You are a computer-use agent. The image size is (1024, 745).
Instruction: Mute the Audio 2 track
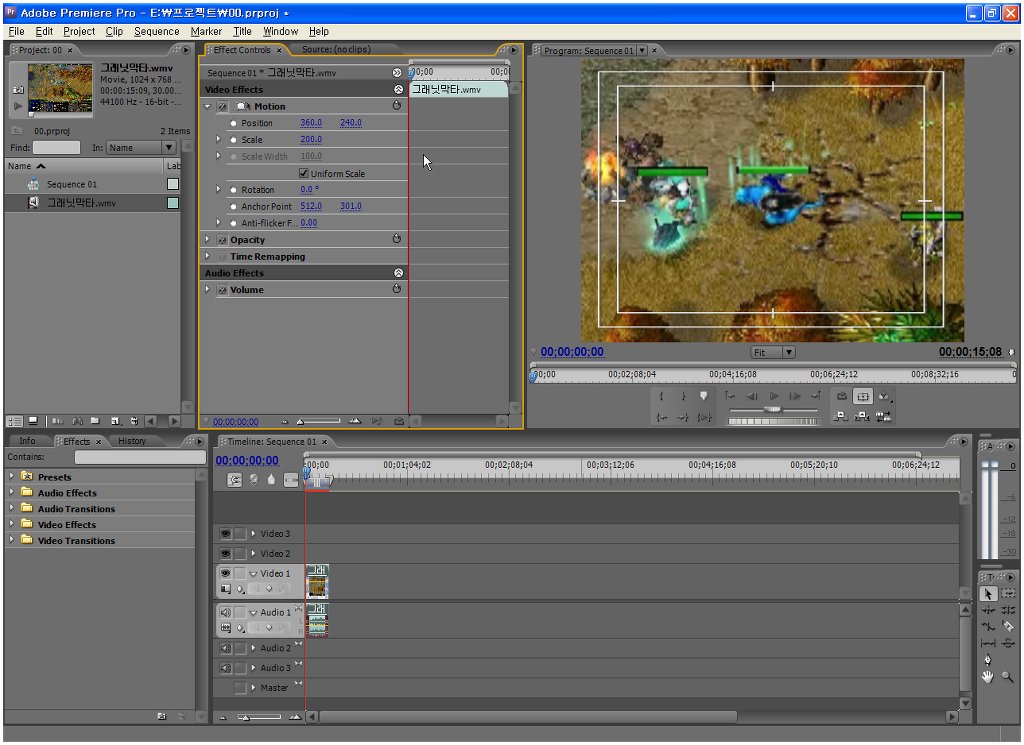pos(225,648)
